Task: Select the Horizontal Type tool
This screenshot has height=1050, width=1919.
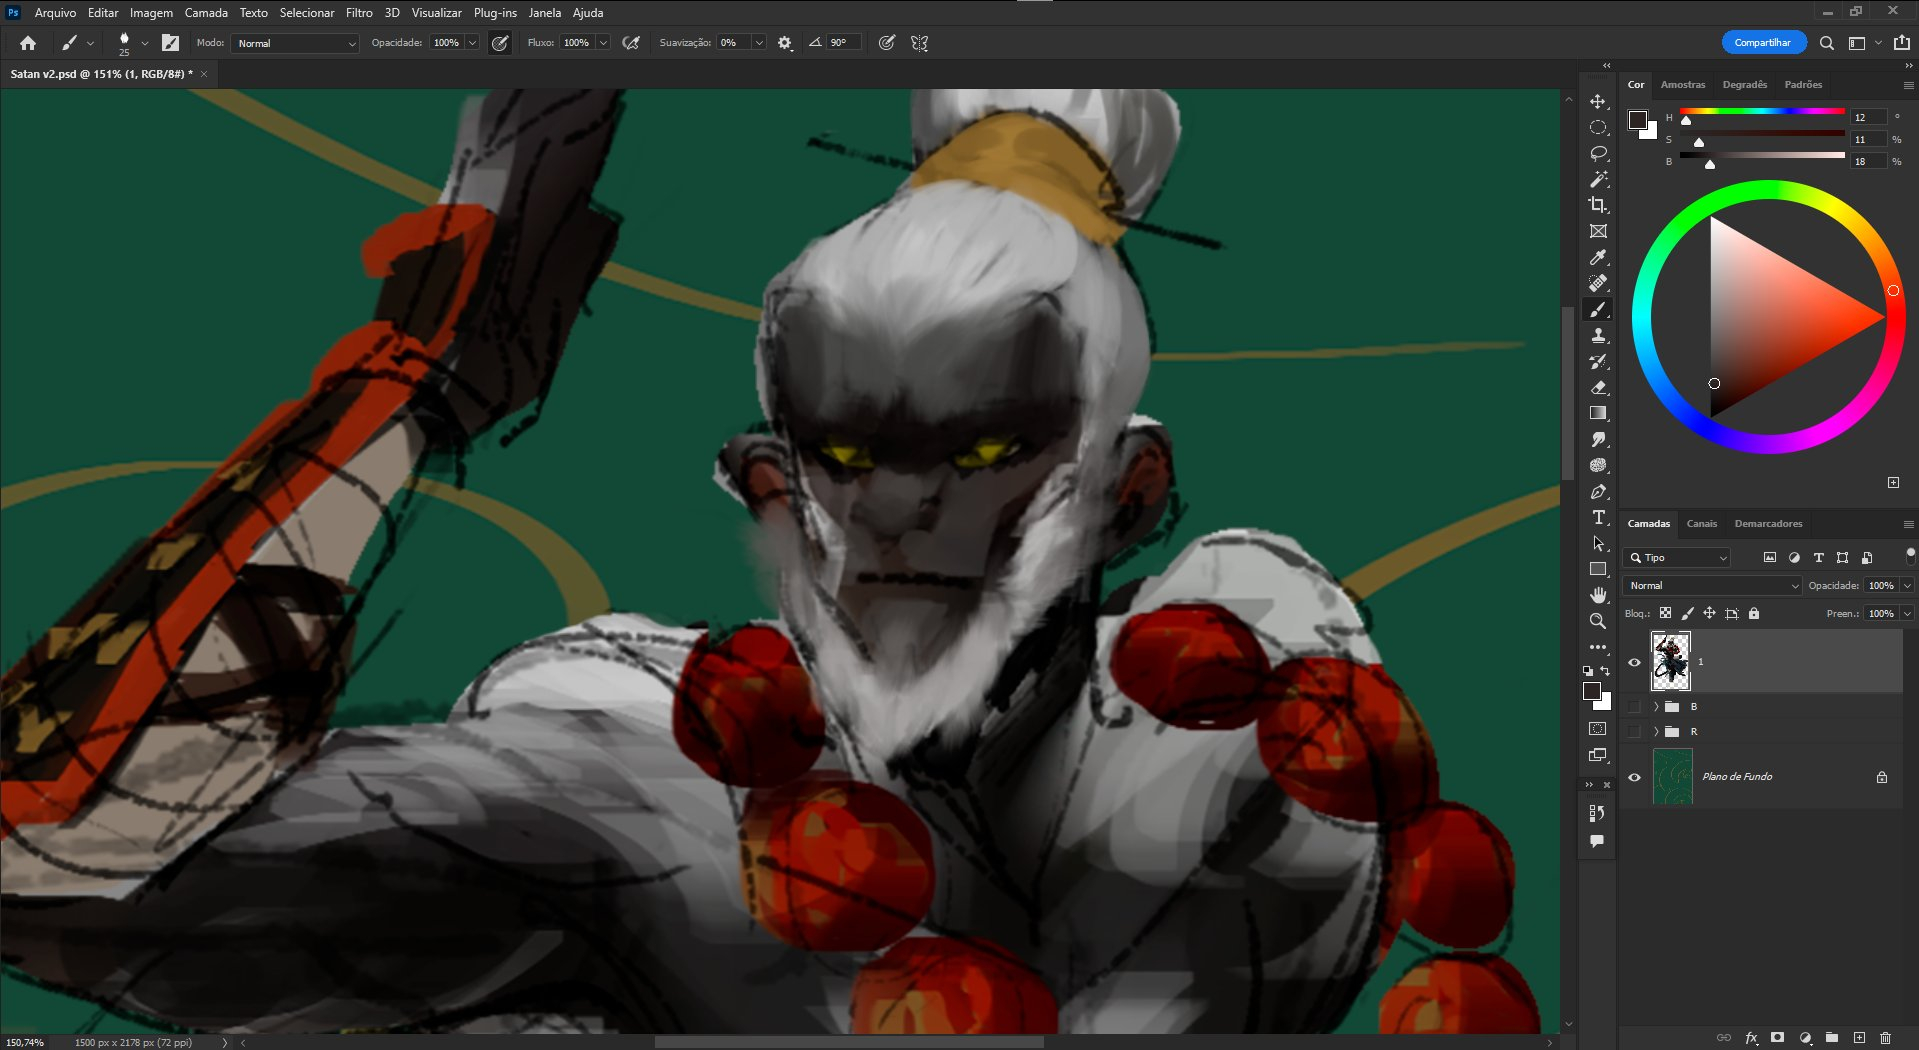Action: [1598, 517]
